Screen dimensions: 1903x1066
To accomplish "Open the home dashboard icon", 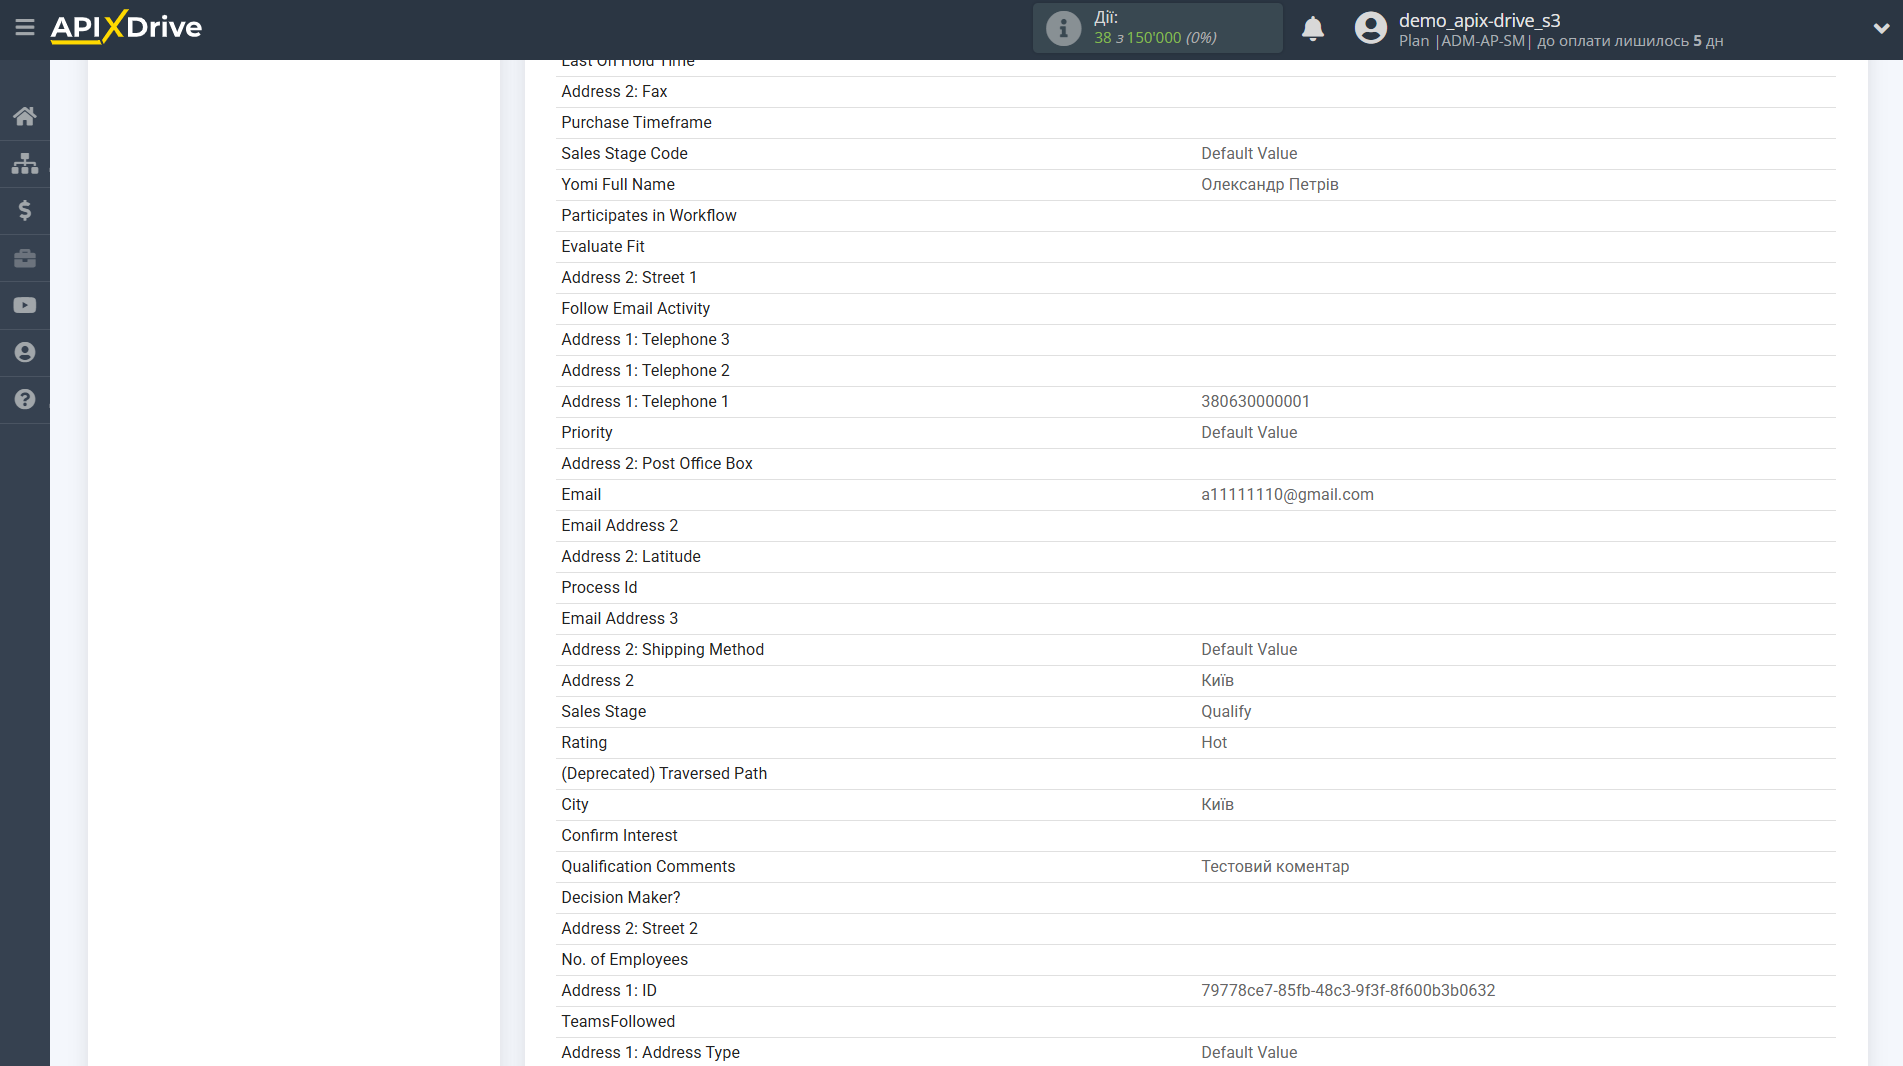I will click(25, 116).
